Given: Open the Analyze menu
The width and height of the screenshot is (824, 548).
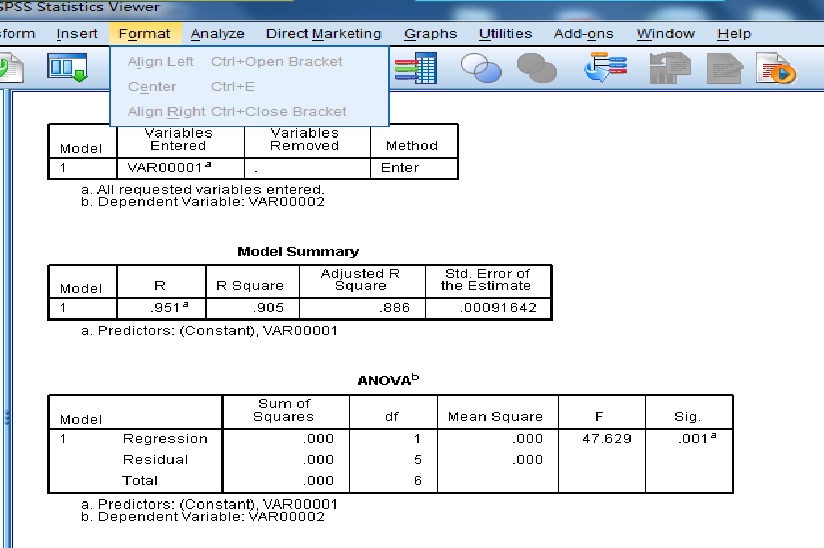Looking at the screenshot, I should pyautogui.click(x=218, y=34).
